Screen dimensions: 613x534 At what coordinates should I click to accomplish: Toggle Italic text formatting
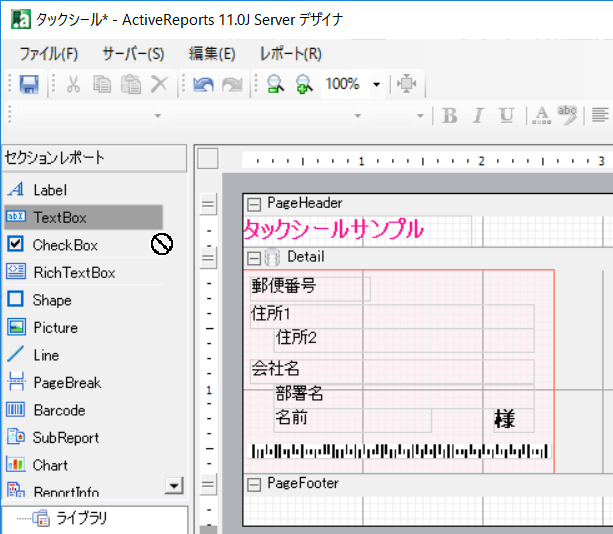coord(479,115)
